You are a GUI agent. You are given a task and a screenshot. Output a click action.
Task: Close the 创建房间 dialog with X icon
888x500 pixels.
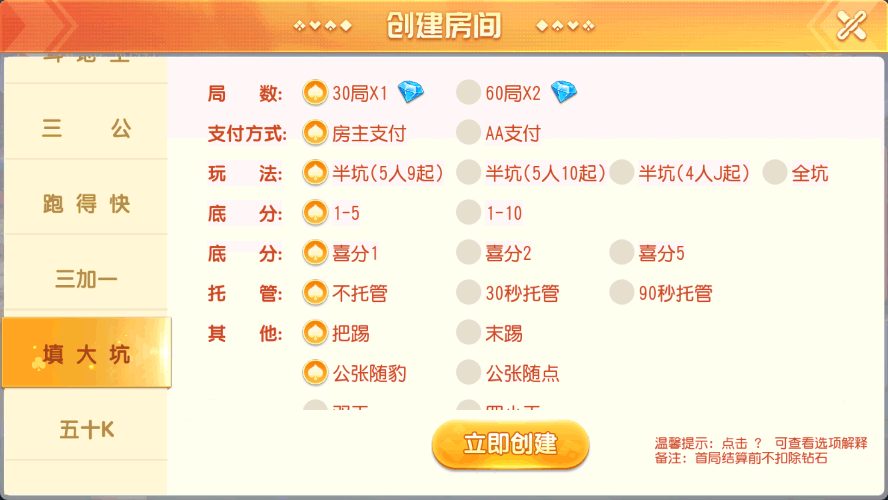(852, 25)
